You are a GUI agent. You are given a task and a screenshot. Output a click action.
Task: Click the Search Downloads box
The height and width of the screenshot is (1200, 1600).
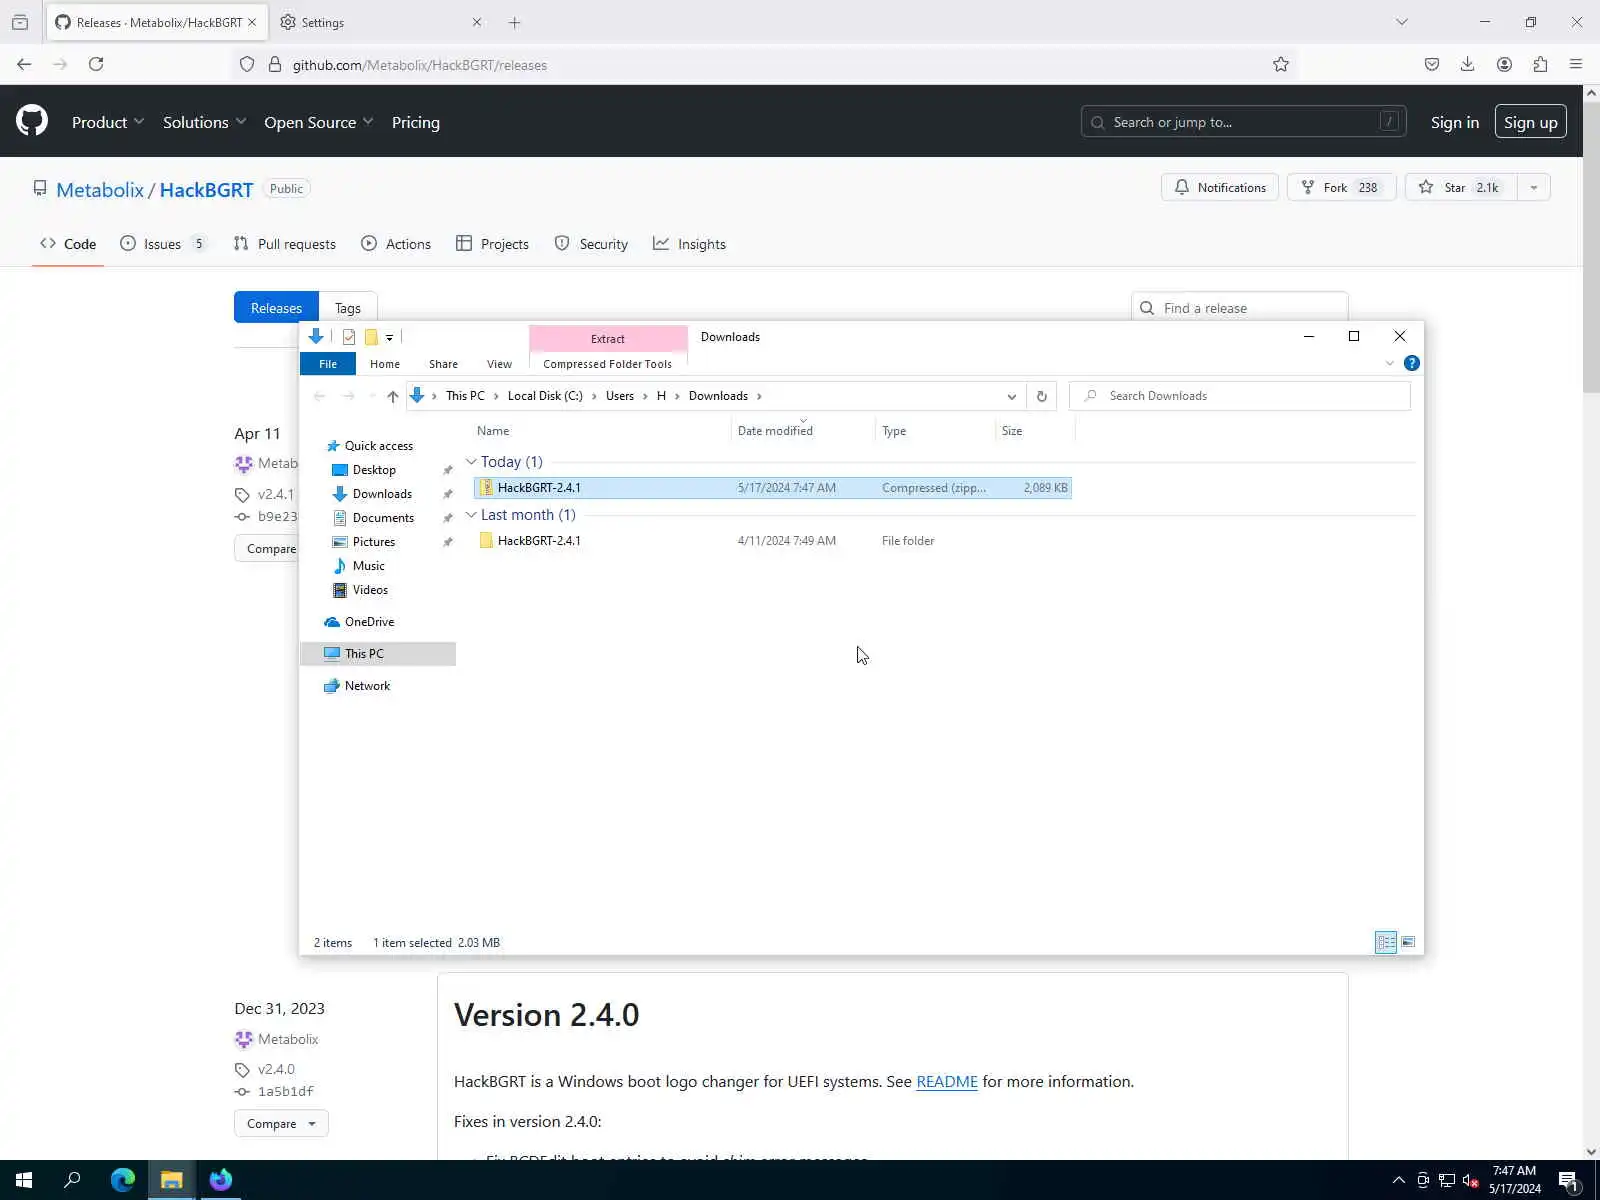(x=1240, y=396)
